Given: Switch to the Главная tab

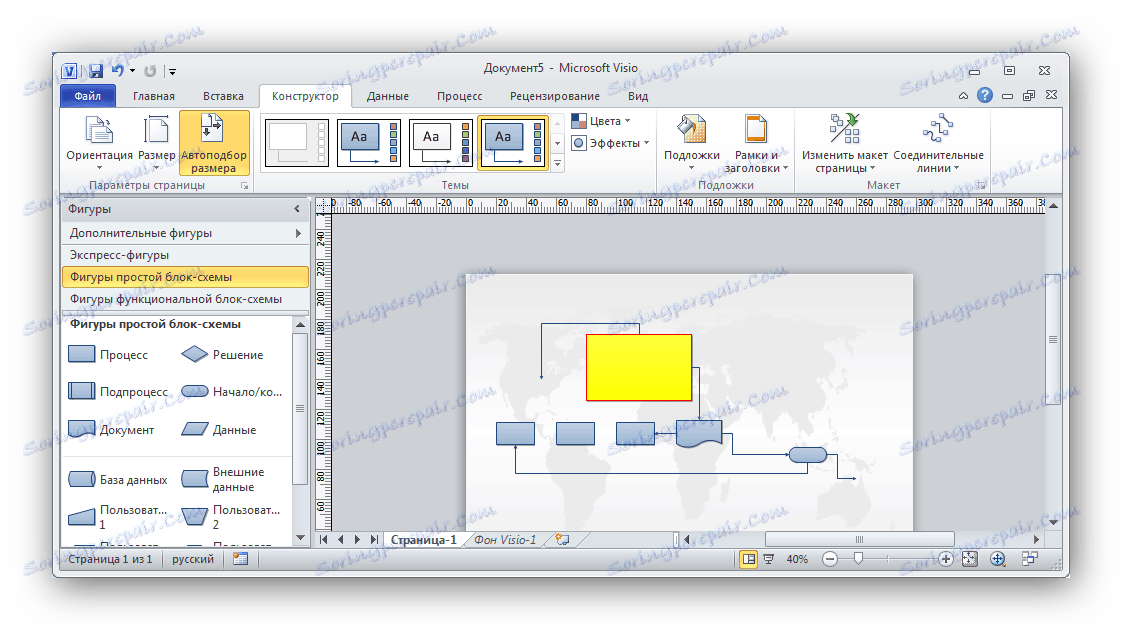Looking at the screenshot, I should coord(154,96).
